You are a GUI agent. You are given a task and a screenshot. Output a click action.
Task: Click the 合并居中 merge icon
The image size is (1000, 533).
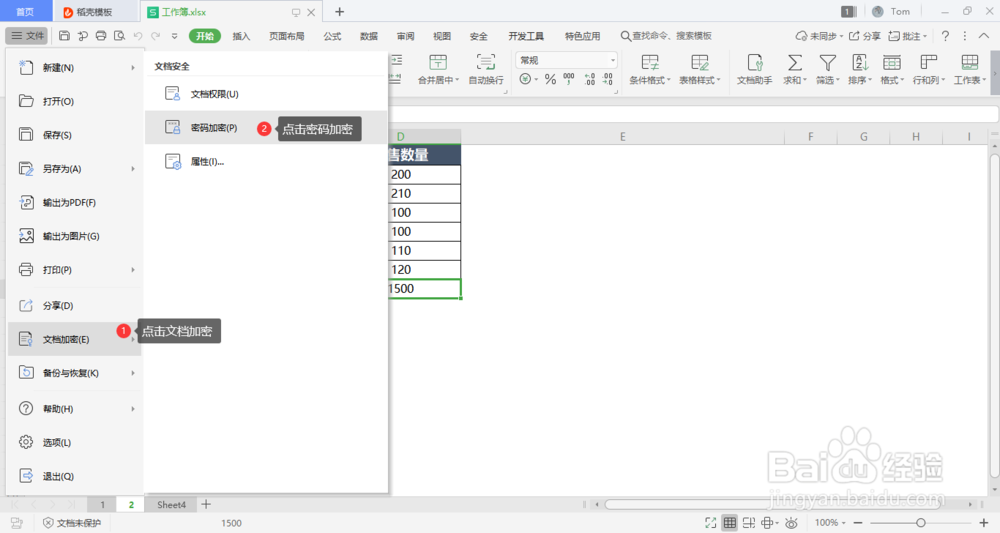click(x=438, y=62)
